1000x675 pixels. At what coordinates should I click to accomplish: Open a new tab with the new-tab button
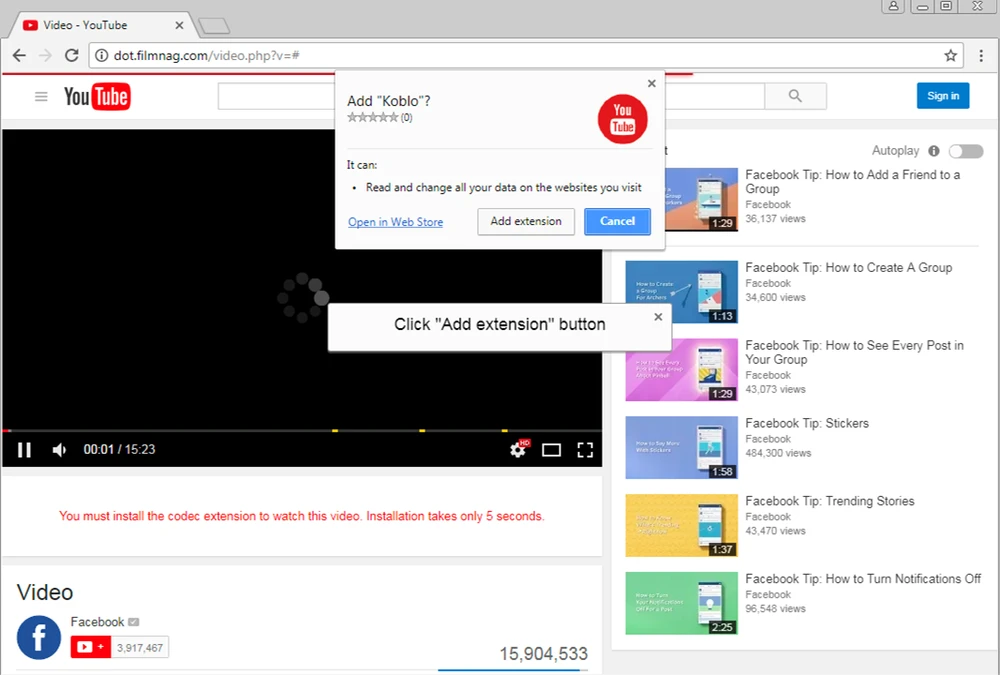coord(212,25)
